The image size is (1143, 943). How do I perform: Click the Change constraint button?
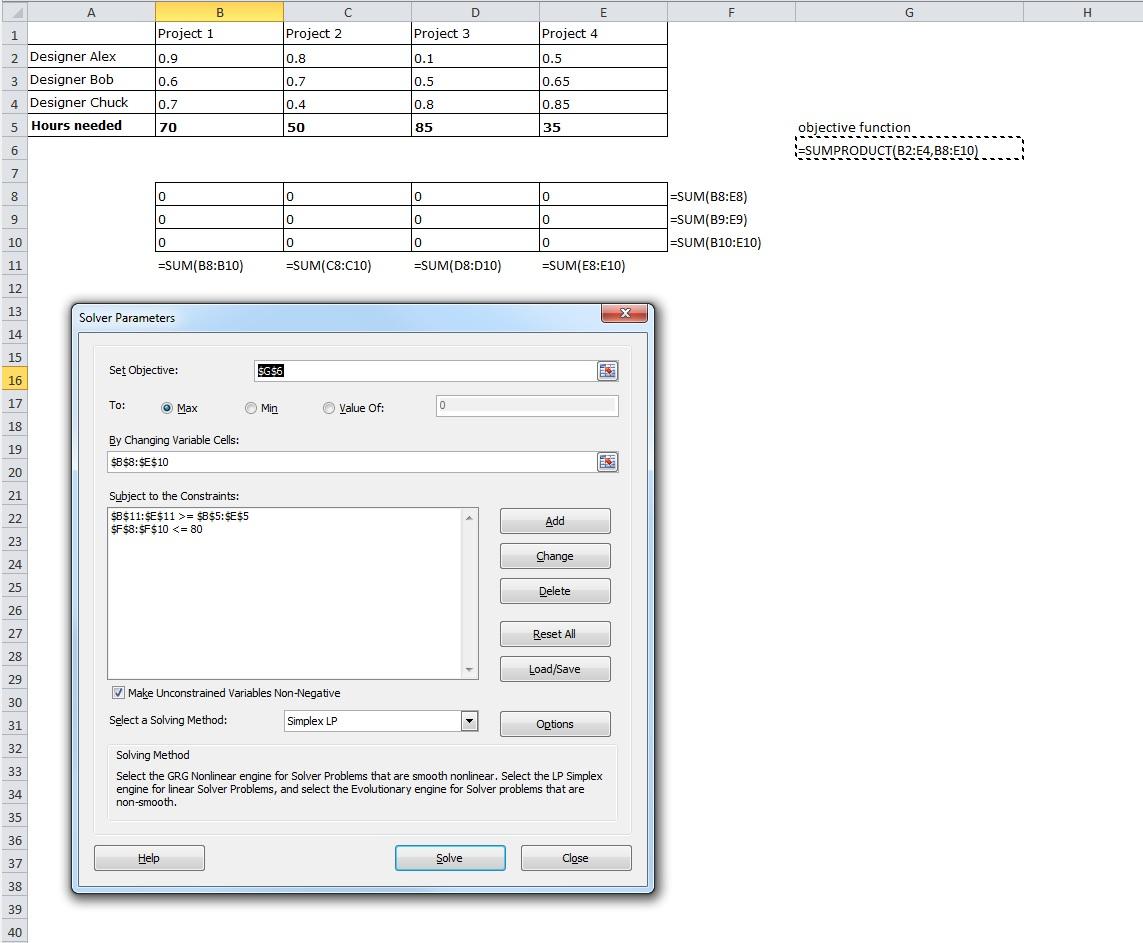tap(555, 556)
